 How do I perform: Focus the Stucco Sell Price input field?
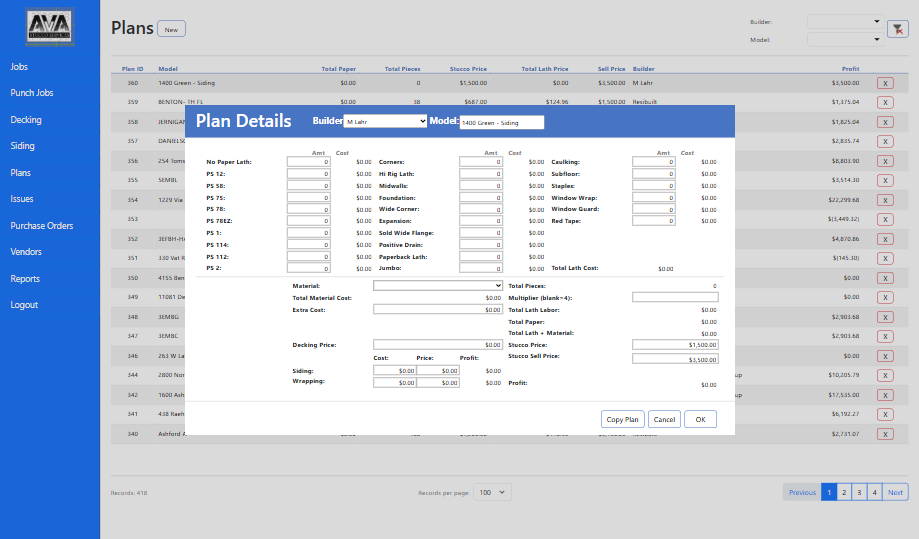click(x=675, y=359)
